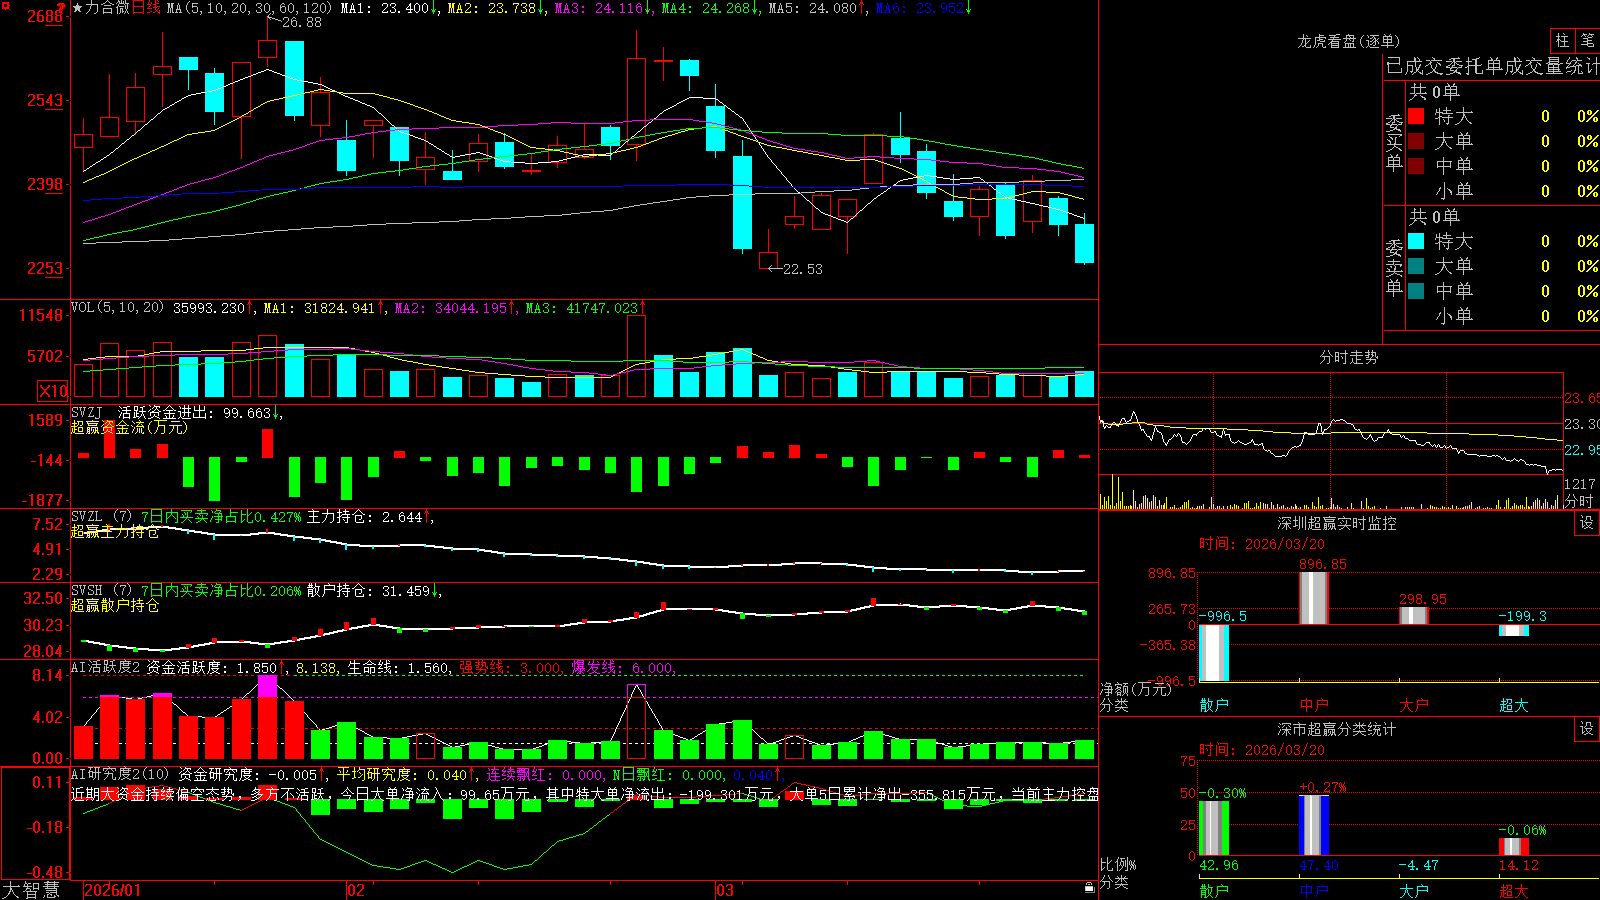This screenshot has width=1600, height=900.
Task: Open 设 settings for 深市超赢分类统计
Action: 1586,729
